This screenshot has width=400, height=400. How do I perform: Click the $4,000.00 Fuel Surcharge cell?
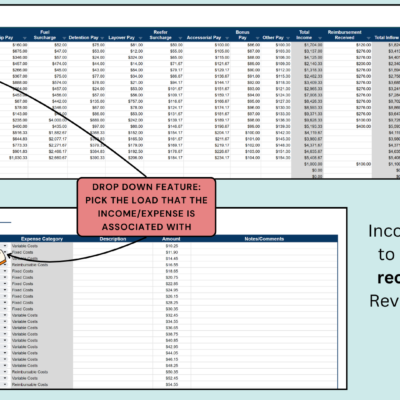(48, 120)
